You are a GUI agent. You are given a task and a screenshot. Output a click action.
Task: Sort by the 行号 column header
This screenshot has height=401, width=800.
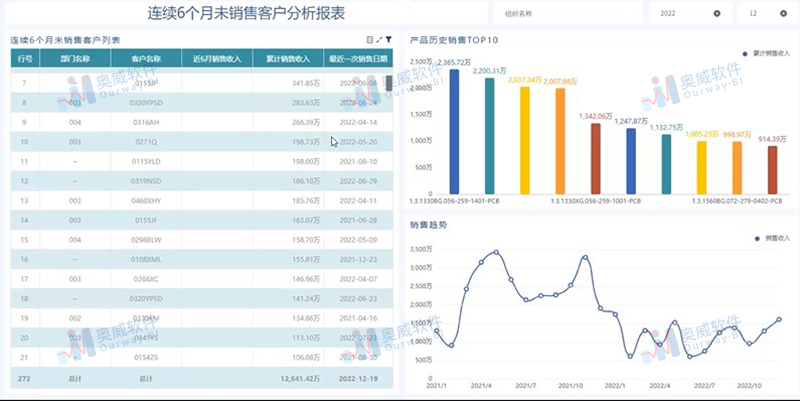pyautogui.click(x=25, y=59)
